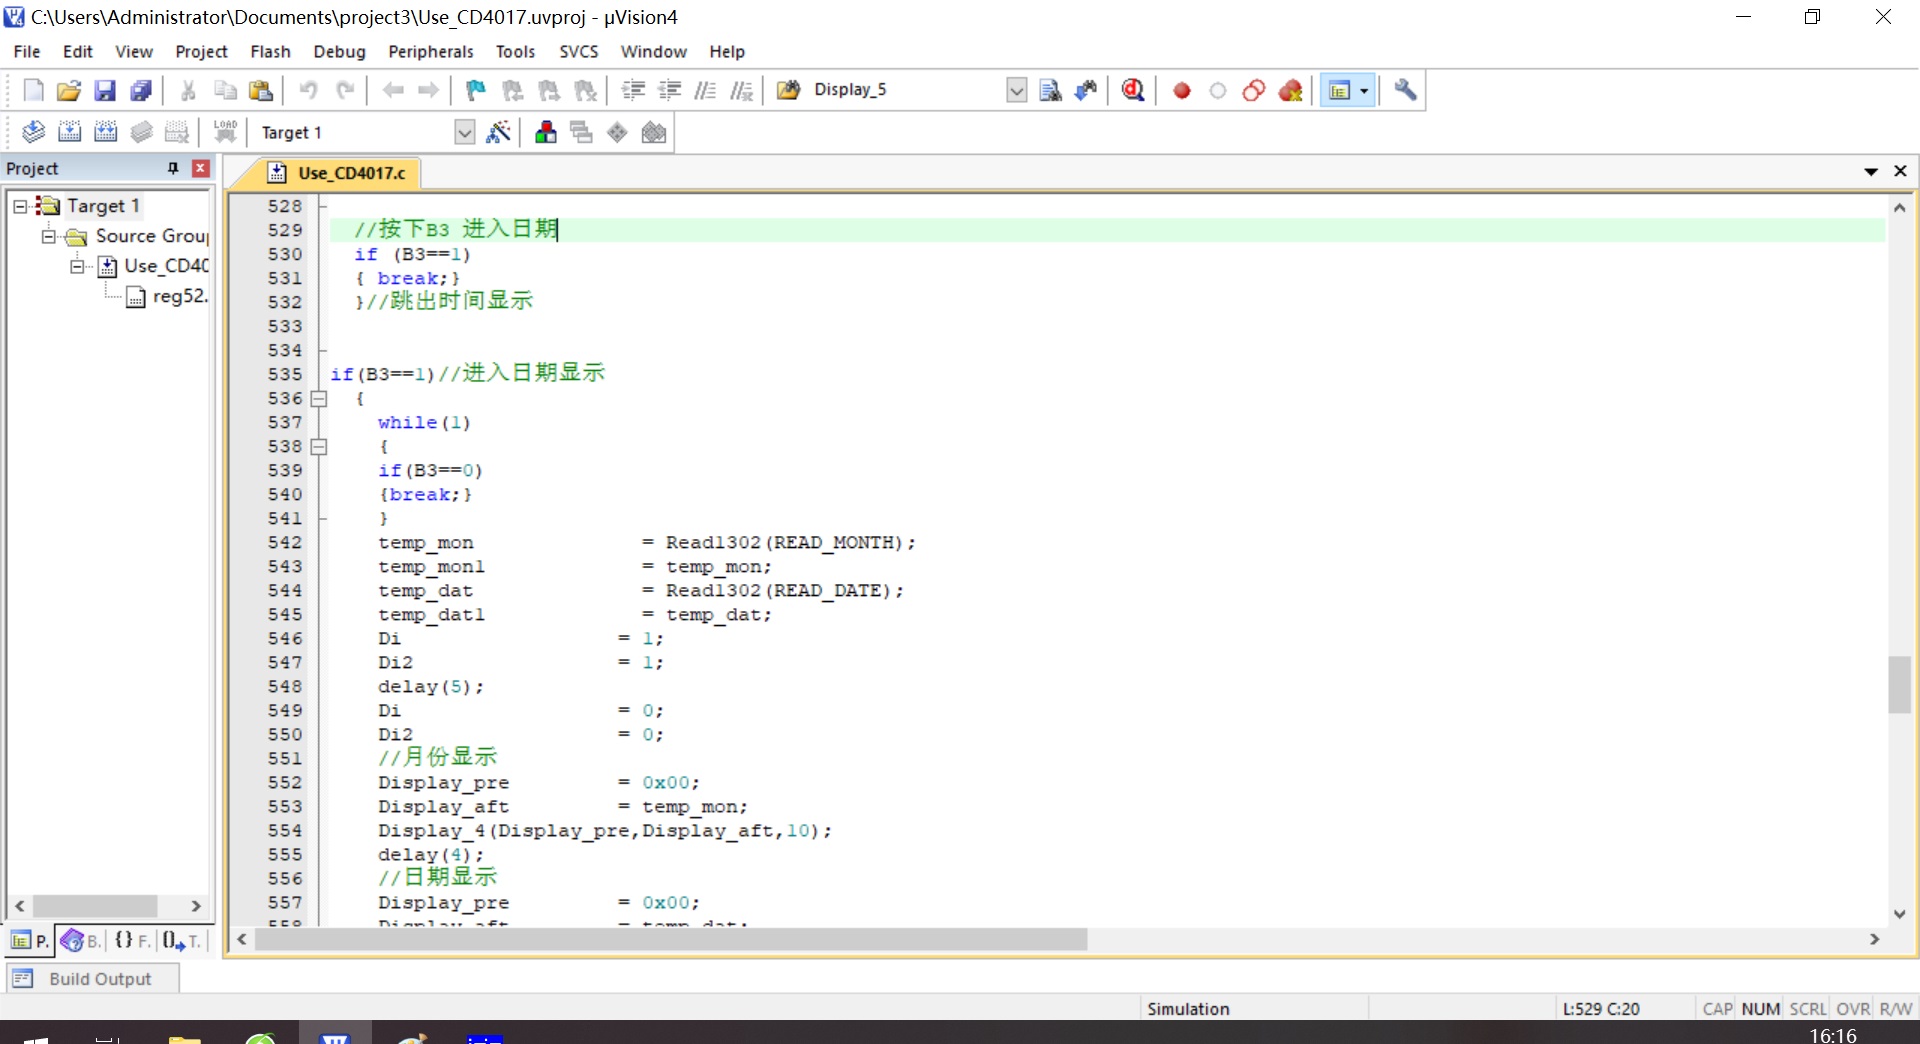The image size is (1920, 1044).
Task: Open the editor tab list dropdown
Action: click(1871, 171)
